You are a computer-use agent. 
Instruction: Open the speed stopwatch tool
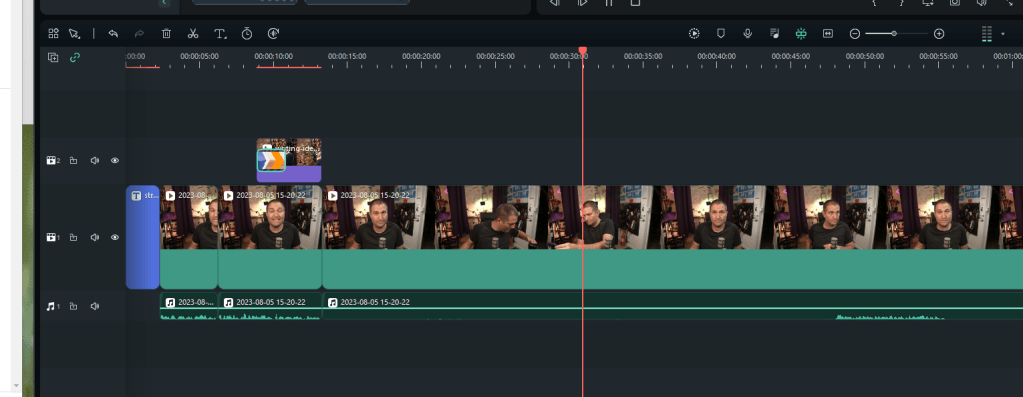[x=247, y=33]
